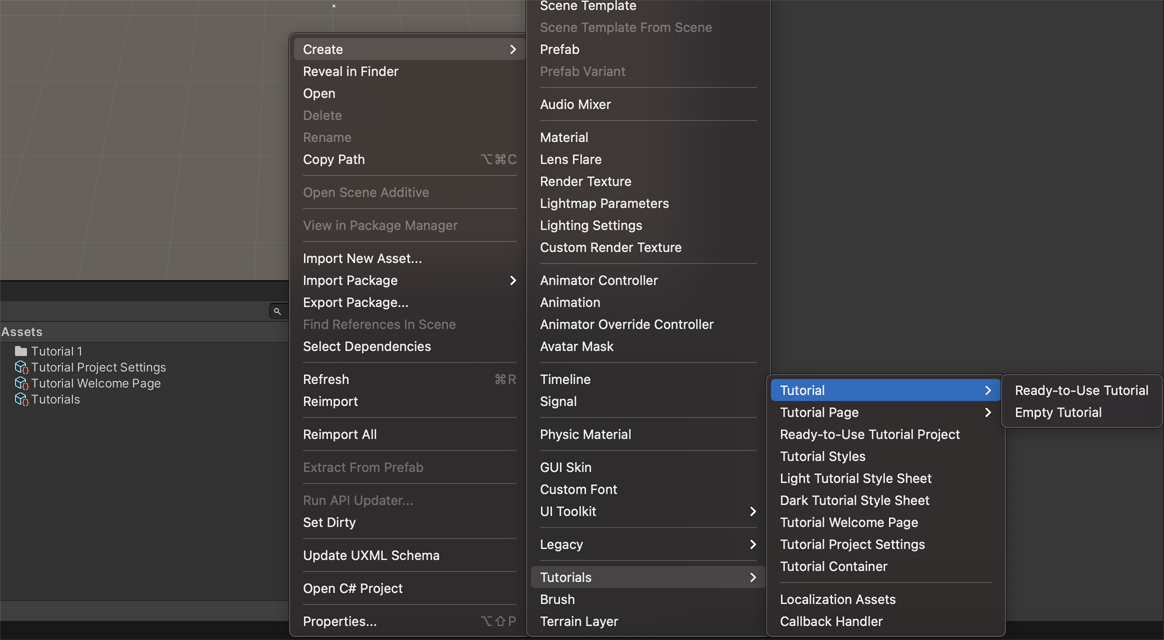Click Localization Assets menu item
Viewport: 1164px width, 640px height.
[837, 599]
